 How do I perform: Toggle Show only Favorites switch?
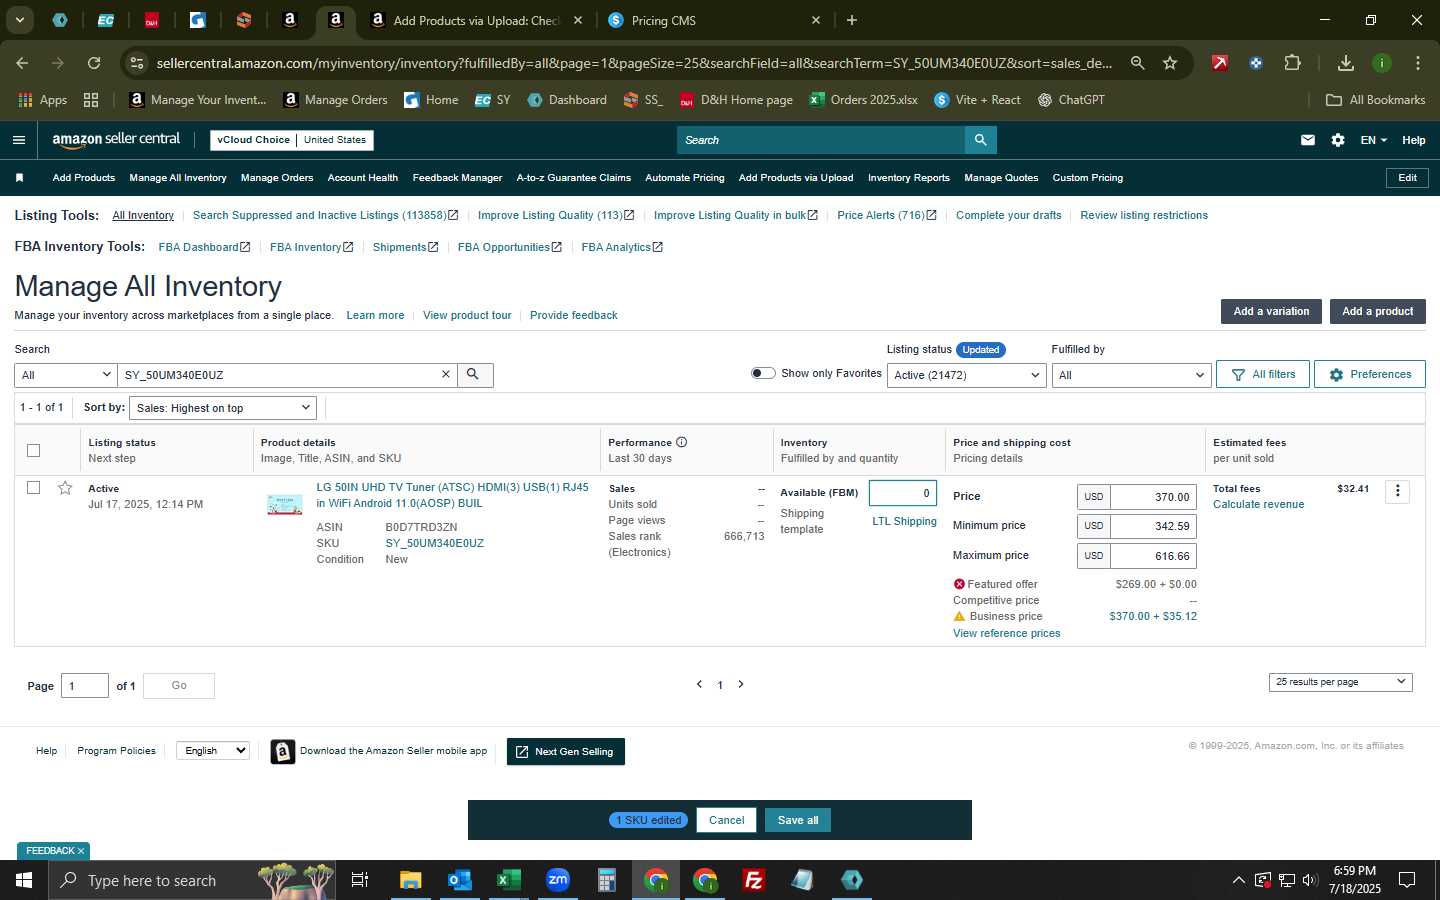[763, 373]
